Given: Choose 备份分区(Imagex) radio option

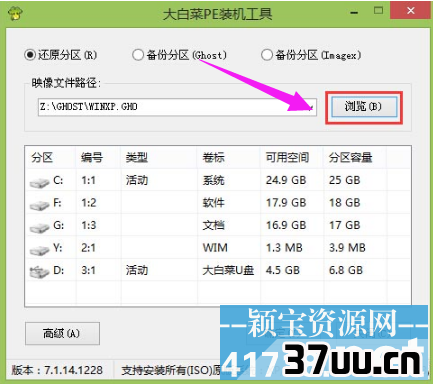Looking at the screenshot, I should pos(311,55).
